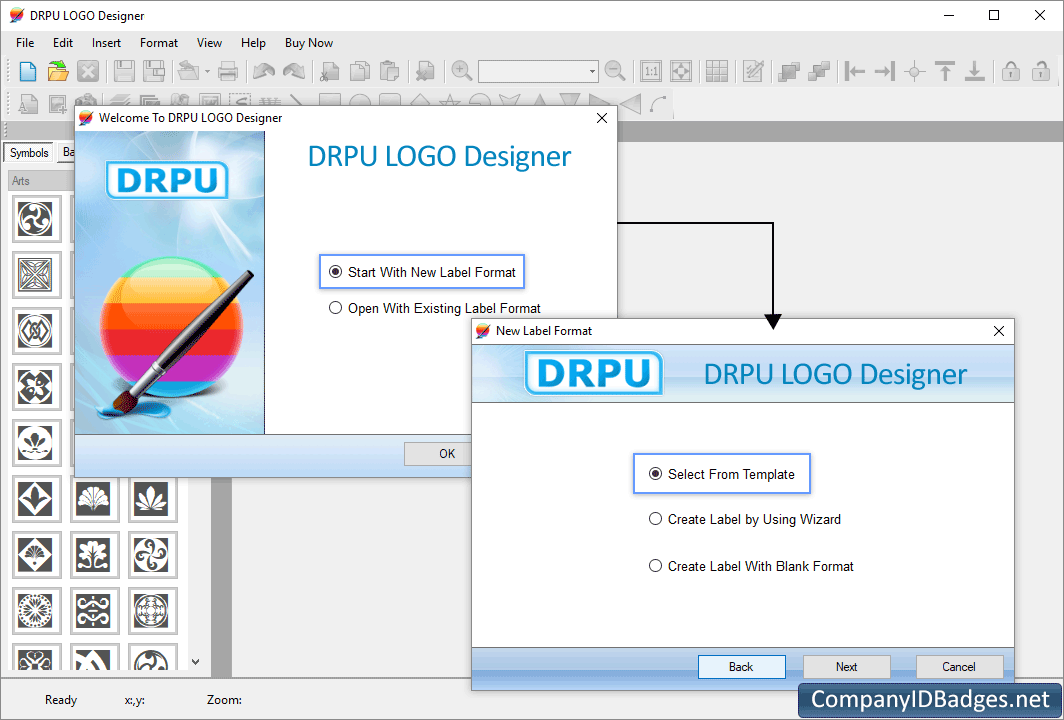Click the closed padlock Lock icon
1064x720 pixels.
(x=1011, y=71)
